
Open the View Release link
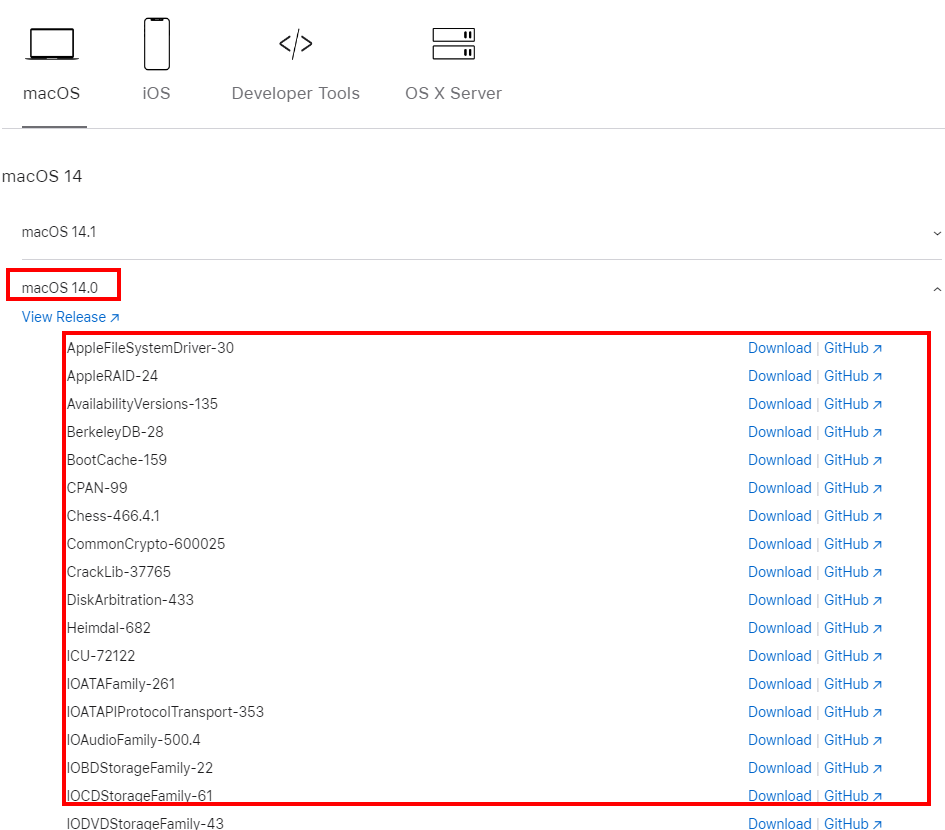tap(71, 317)
